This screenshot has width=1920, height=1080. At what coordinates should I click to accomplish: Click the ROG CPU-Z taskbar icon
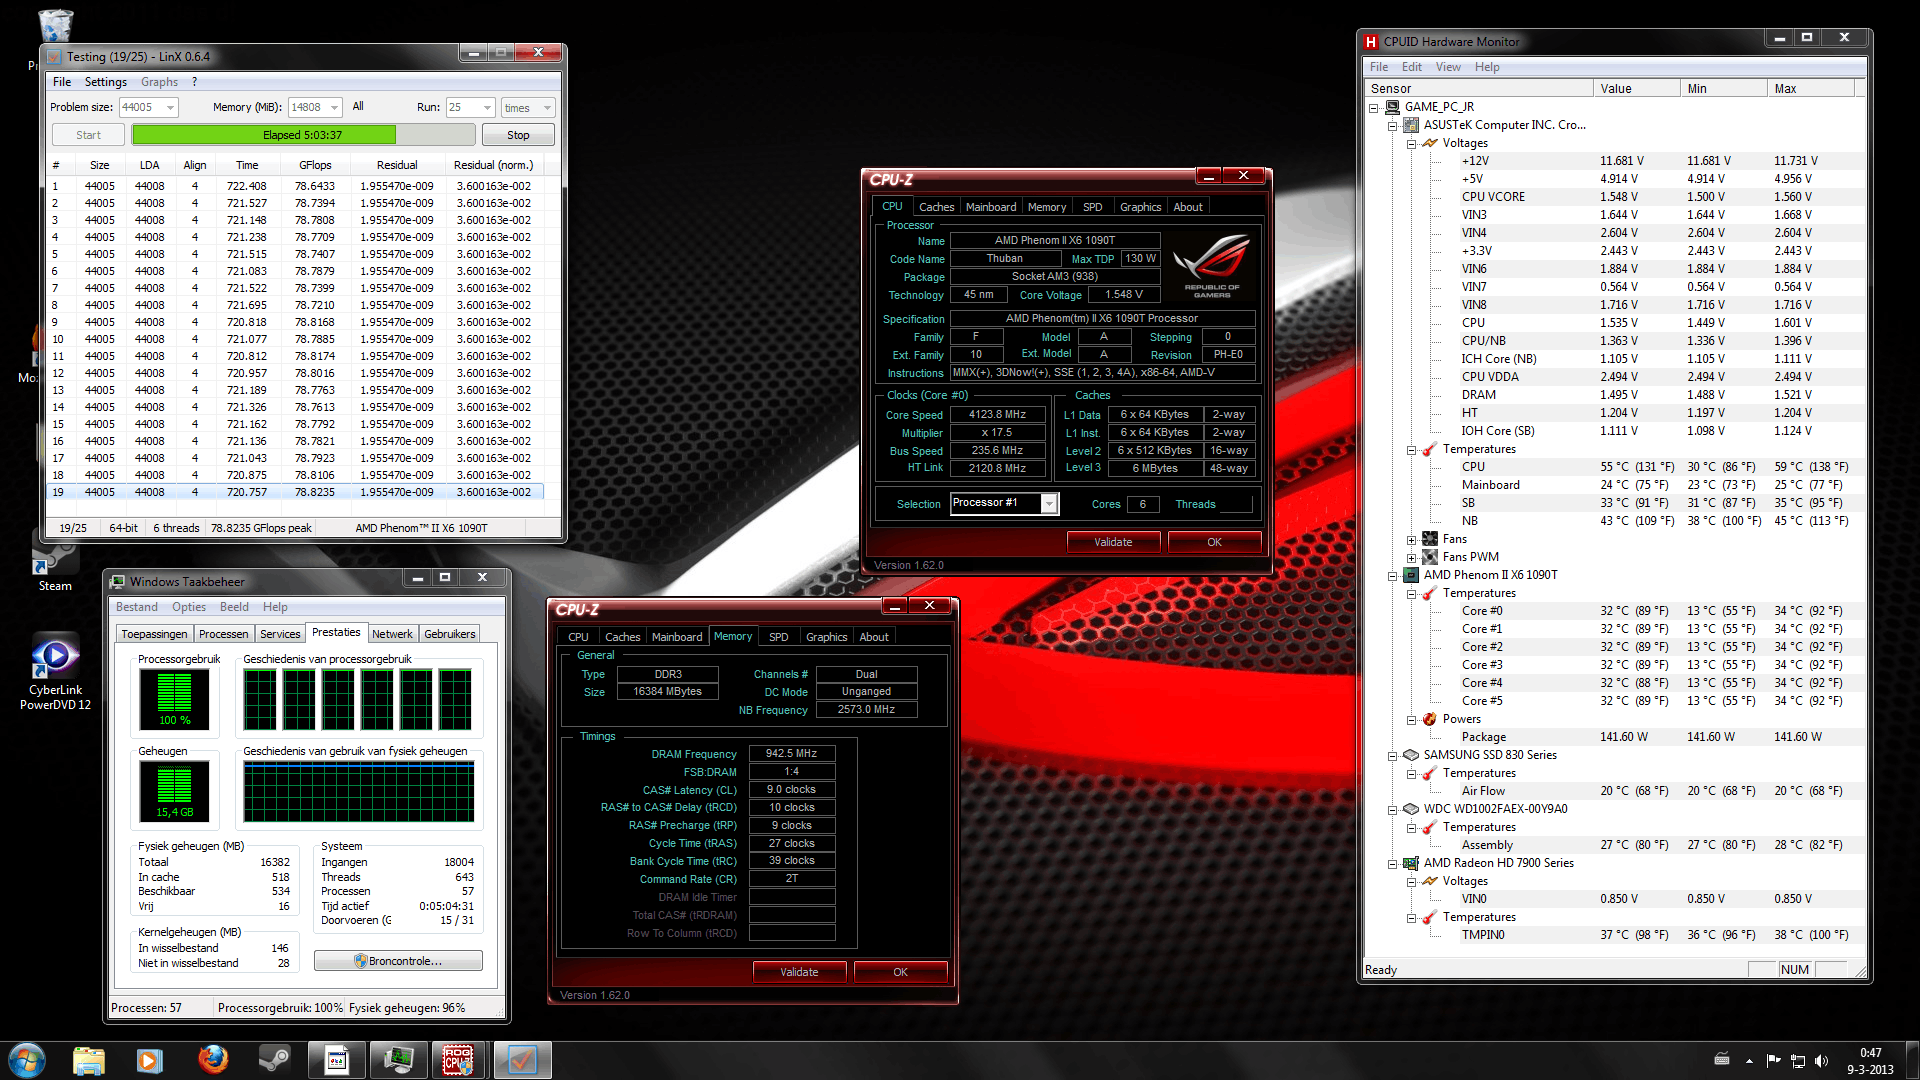pyautogui.click(x=458, y=1059)
